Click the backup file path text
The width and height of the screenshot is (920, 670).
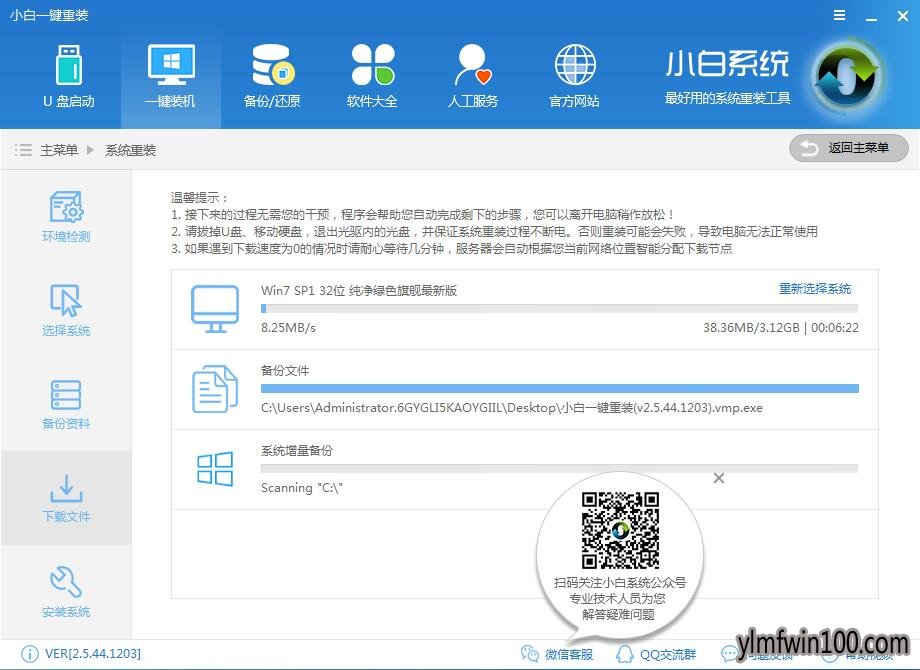pos(512,408)
